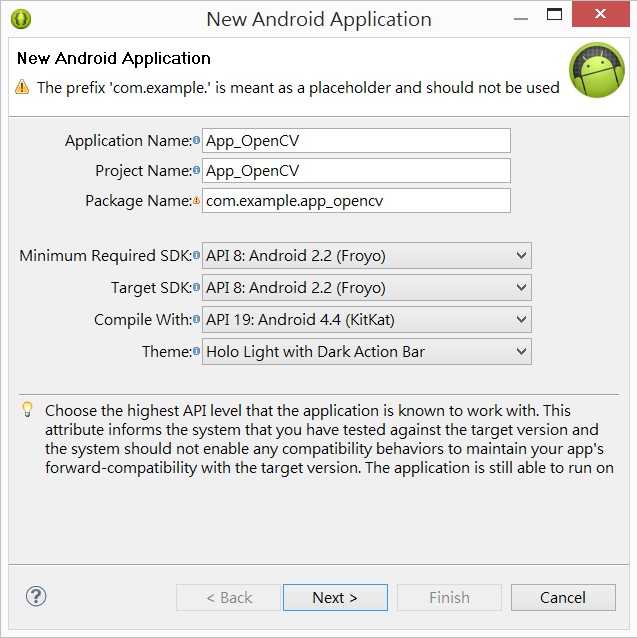Viewport: 637px width, 638px height.
Task: Minimize the New Android Application window
Action: (521, 18)
